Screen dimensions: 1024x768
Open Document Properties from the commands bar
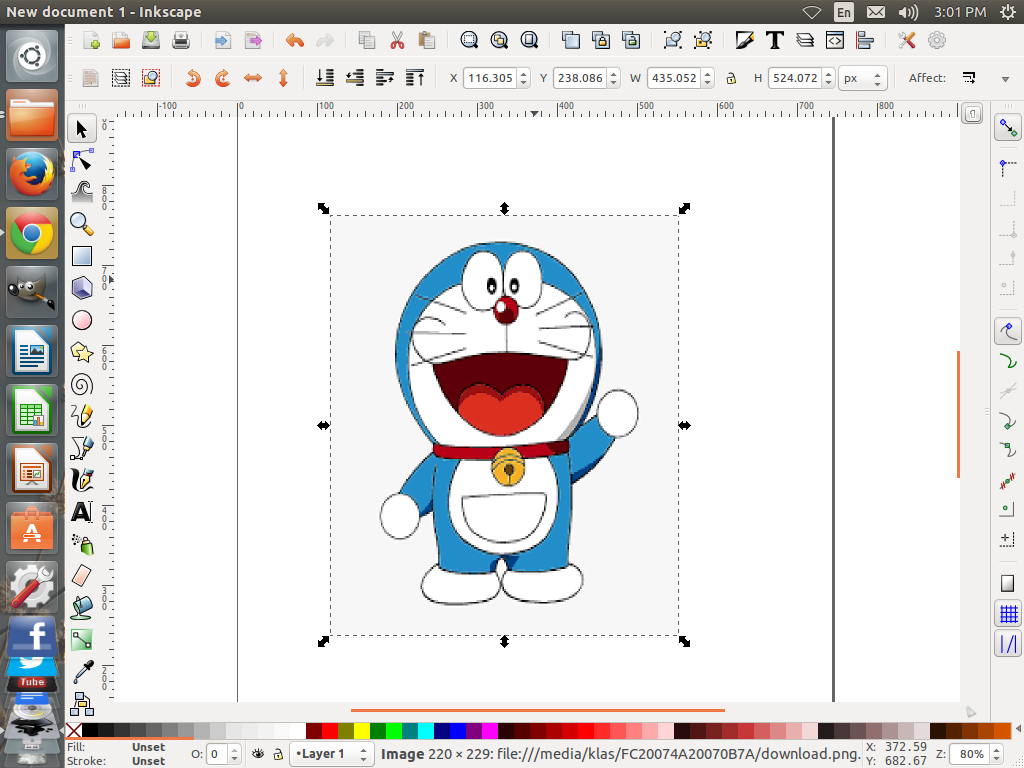point(937,41)
